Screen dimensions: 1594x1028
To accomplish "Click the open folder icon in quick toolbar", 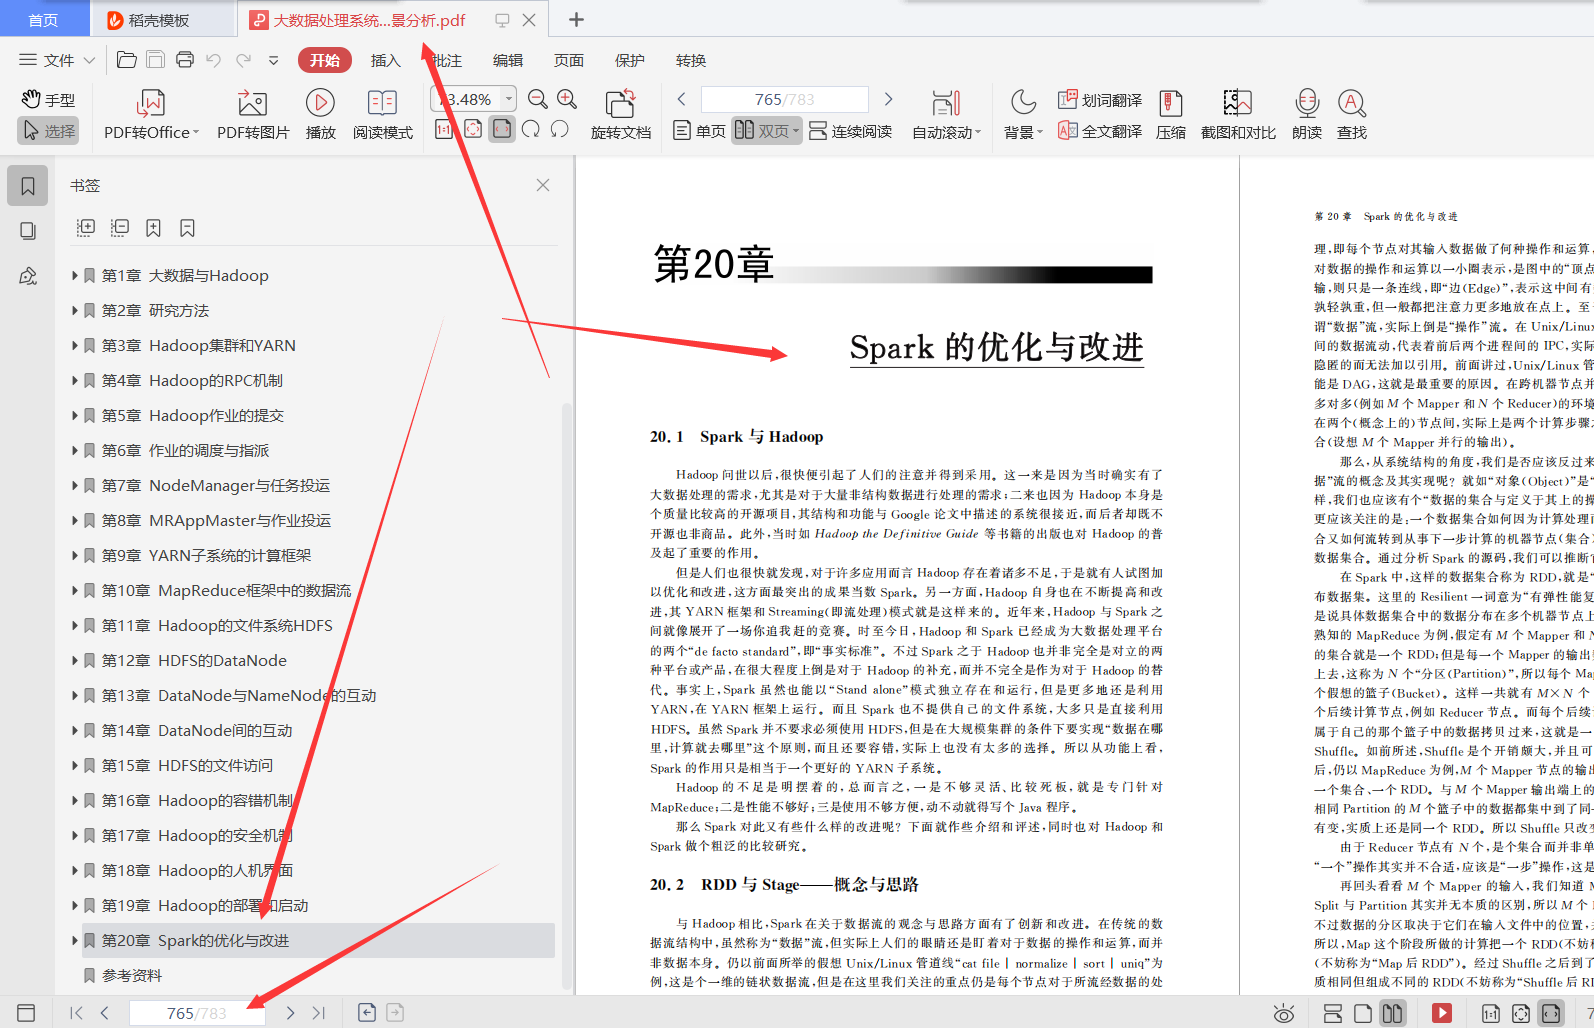I will (x=127, y=60).
